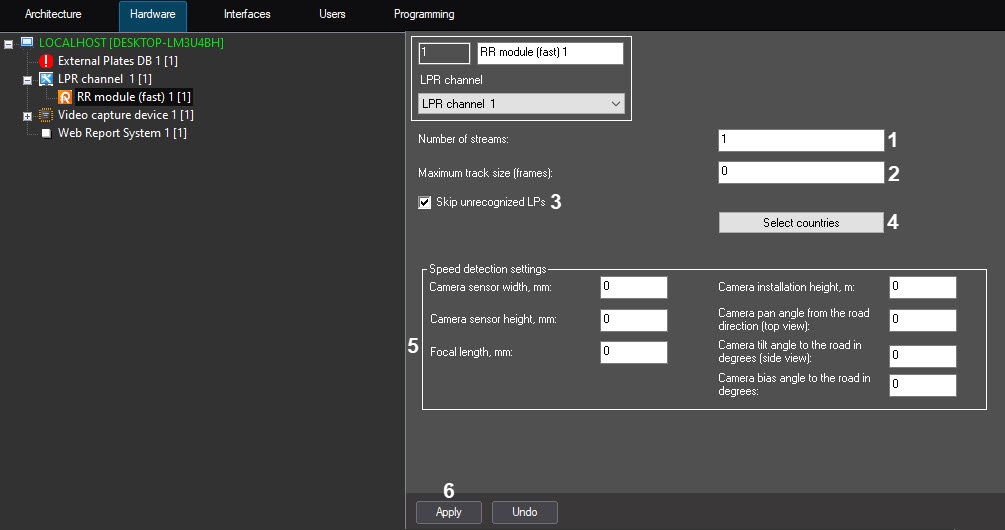The image size is (1005, 530).
Task: Focus the Focal length, mm input
Action: click(x=633, y=352)
